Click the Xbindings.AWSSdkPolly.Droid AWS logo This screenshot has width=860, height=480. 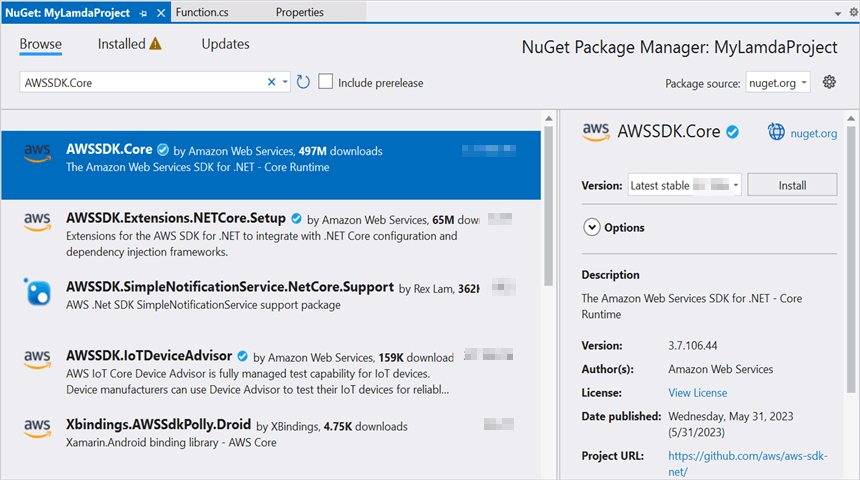[37, 428]
